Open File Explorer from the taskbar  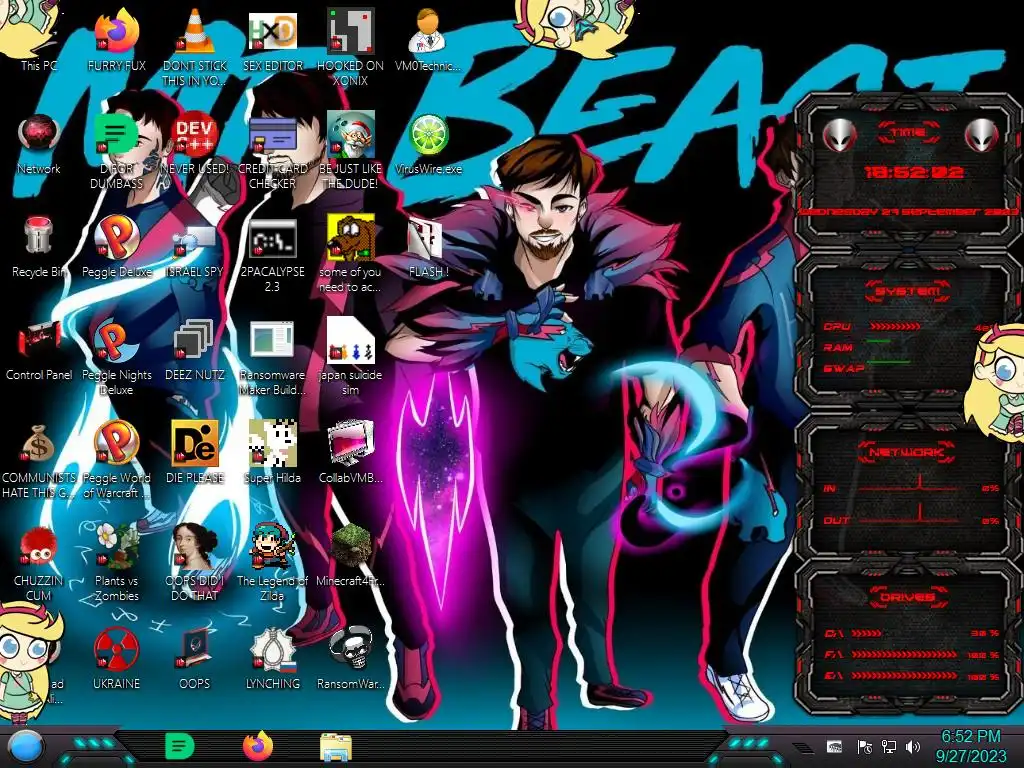coord(336,746)
